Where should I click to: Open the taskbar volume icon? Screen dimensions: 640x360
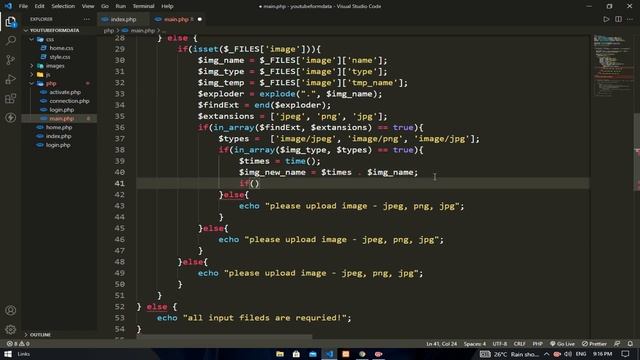coord(568,354)
